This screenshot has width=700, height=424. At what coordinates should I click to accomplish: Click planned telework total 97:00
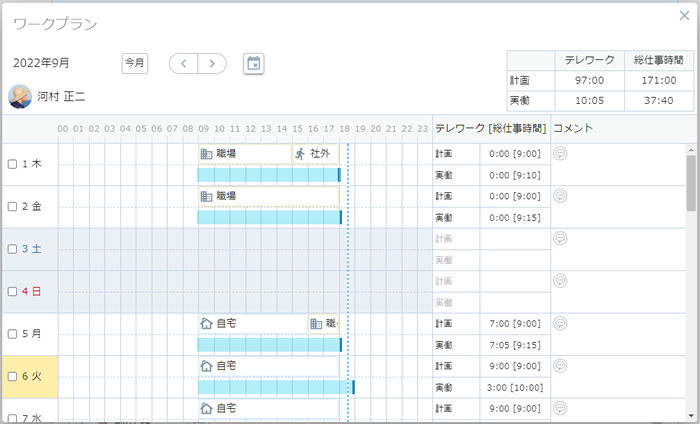click(x=589, y=80)
